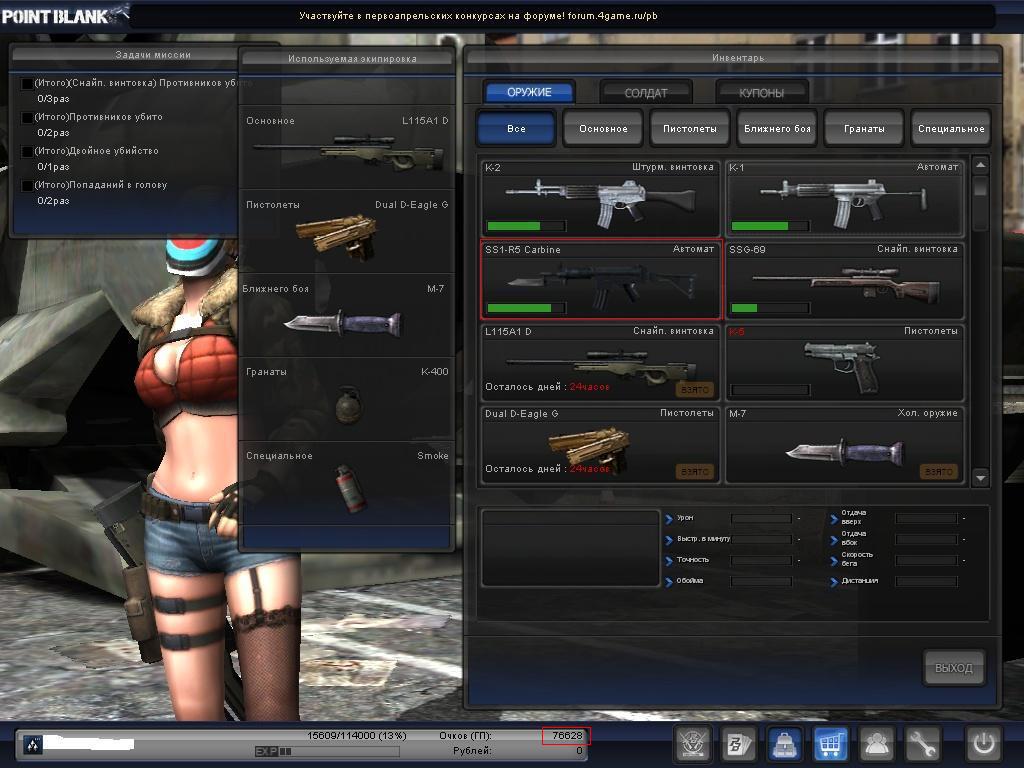Open the PB mission cards icon
1024x768 pixels.
[739, 744]
